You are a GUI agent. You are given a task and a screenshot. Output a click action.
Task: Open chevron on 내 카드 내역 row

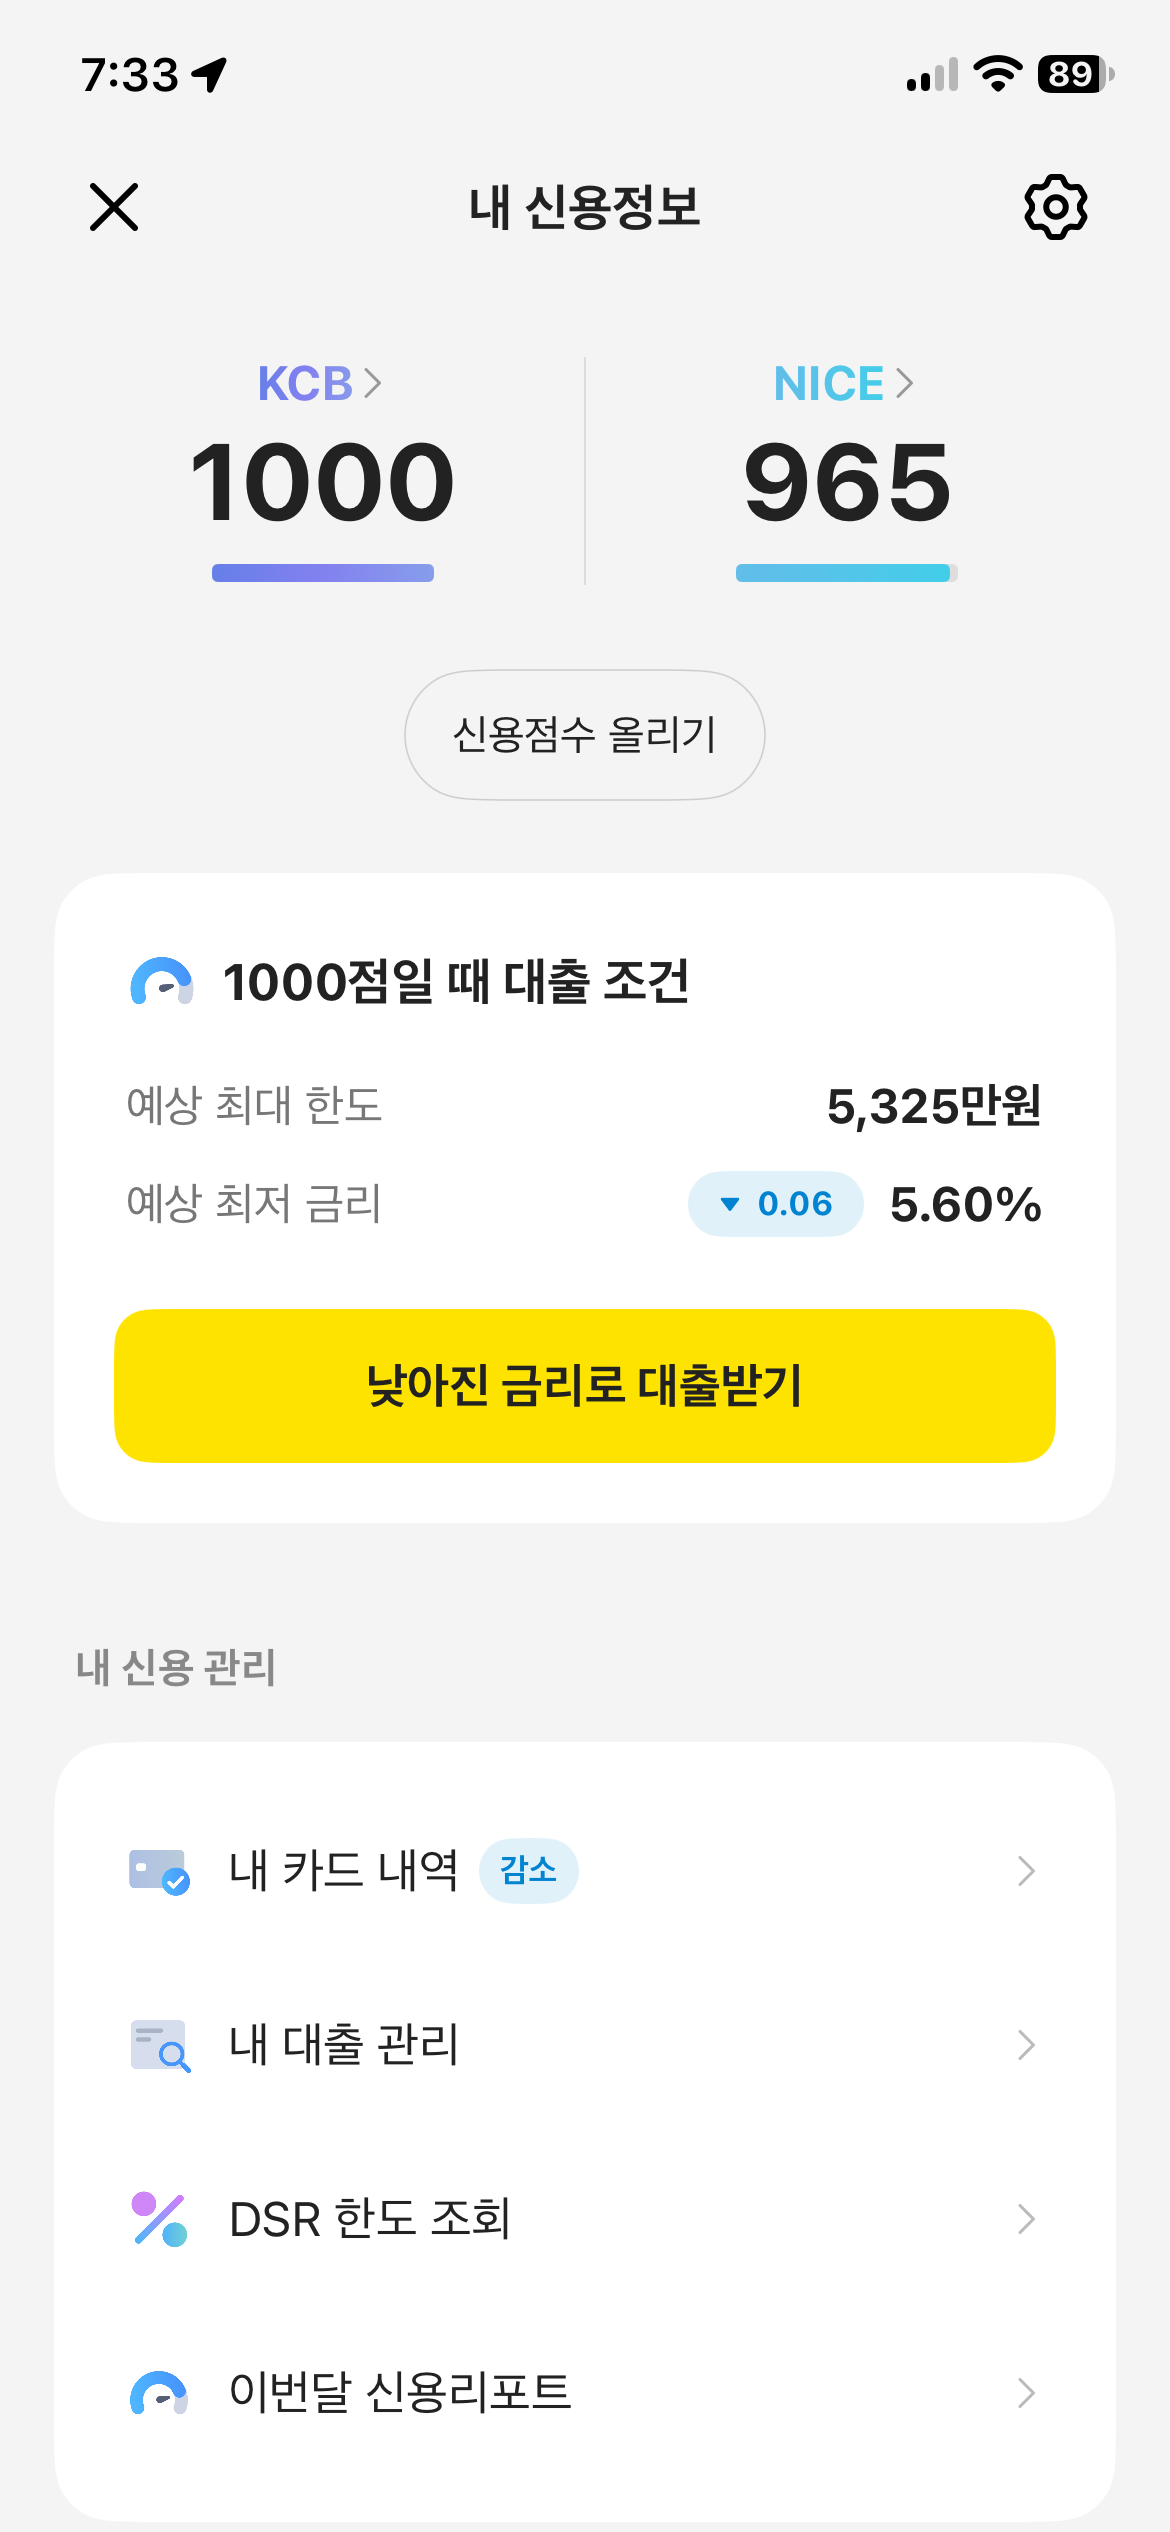[1026, 1871]
